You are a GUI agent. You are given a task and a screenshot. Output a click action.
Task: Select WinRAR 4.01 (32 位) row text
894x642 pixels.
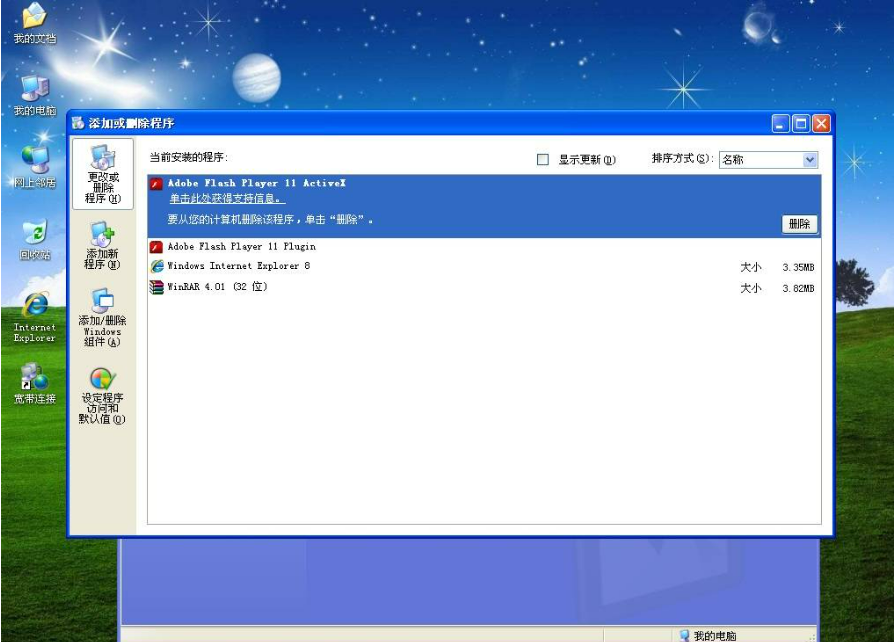pyautogui.click(x=217, y=286)
